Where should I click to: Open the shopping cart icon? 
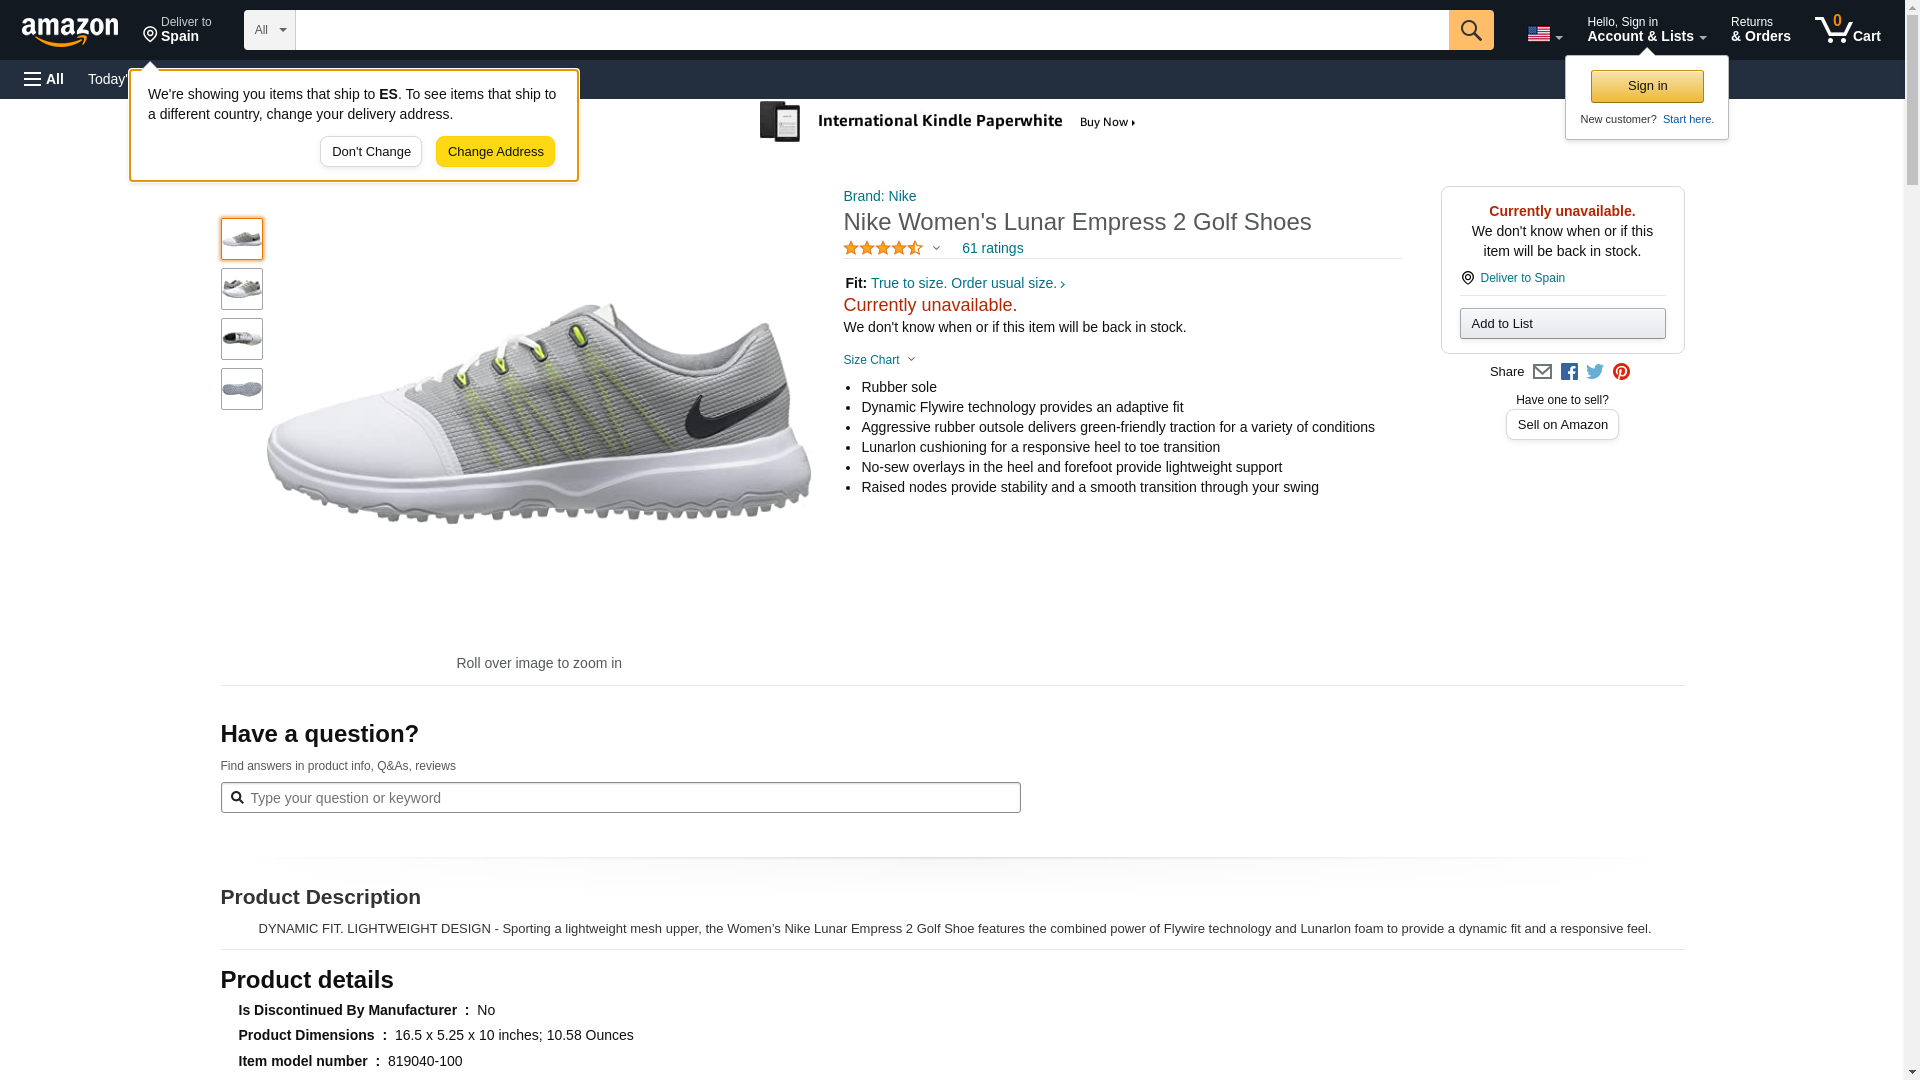click(x=1847, y=30)
